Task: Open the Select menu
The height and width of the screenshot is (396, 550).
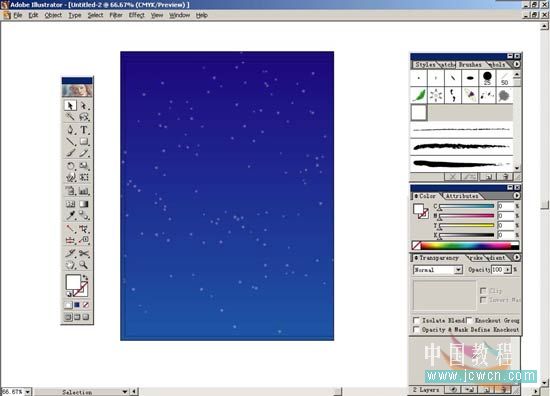Action: pyautogui.click(x=95, y=15)
